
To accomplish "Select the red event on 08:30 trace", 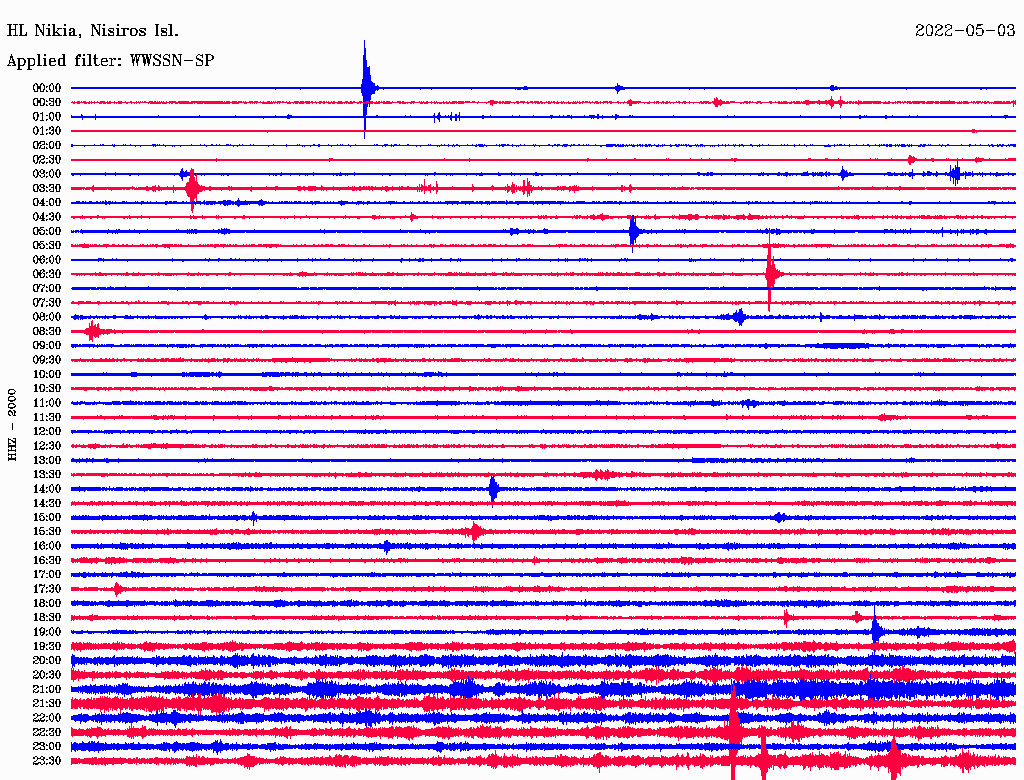I will pyautogui.click(x=93, y=331).
